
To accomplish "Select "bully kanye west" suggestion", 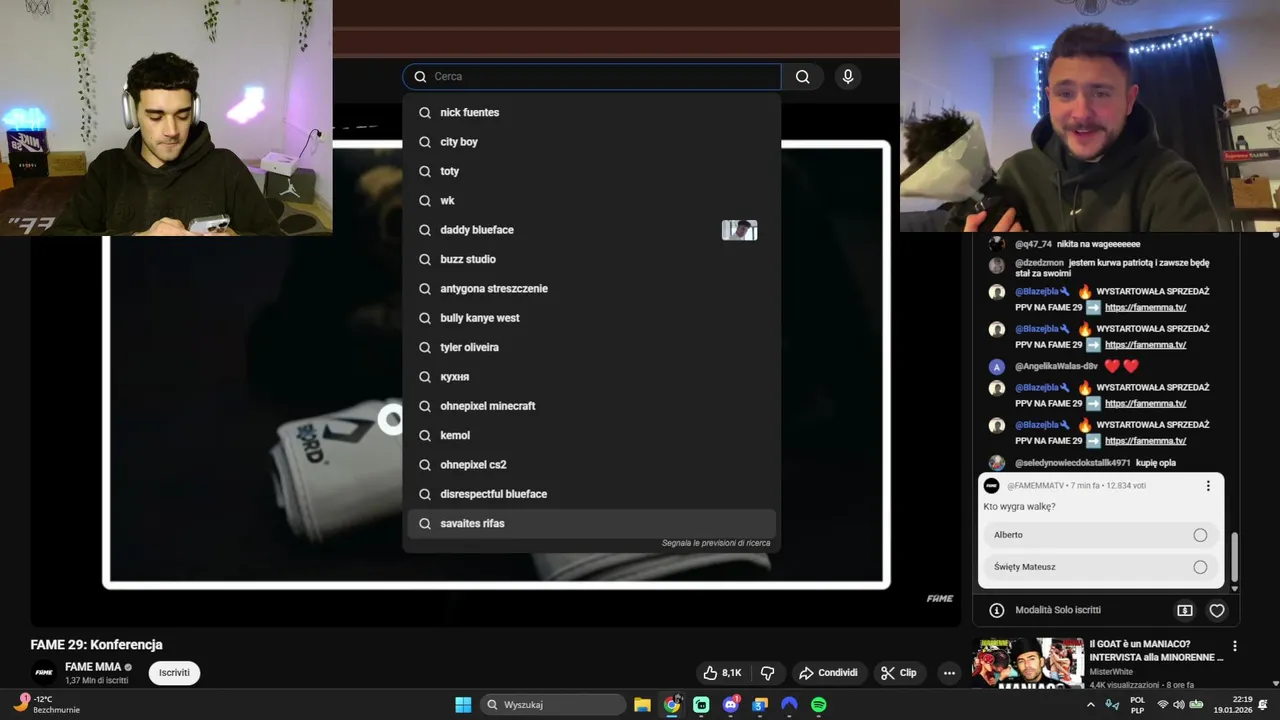I will click(592, 318).
